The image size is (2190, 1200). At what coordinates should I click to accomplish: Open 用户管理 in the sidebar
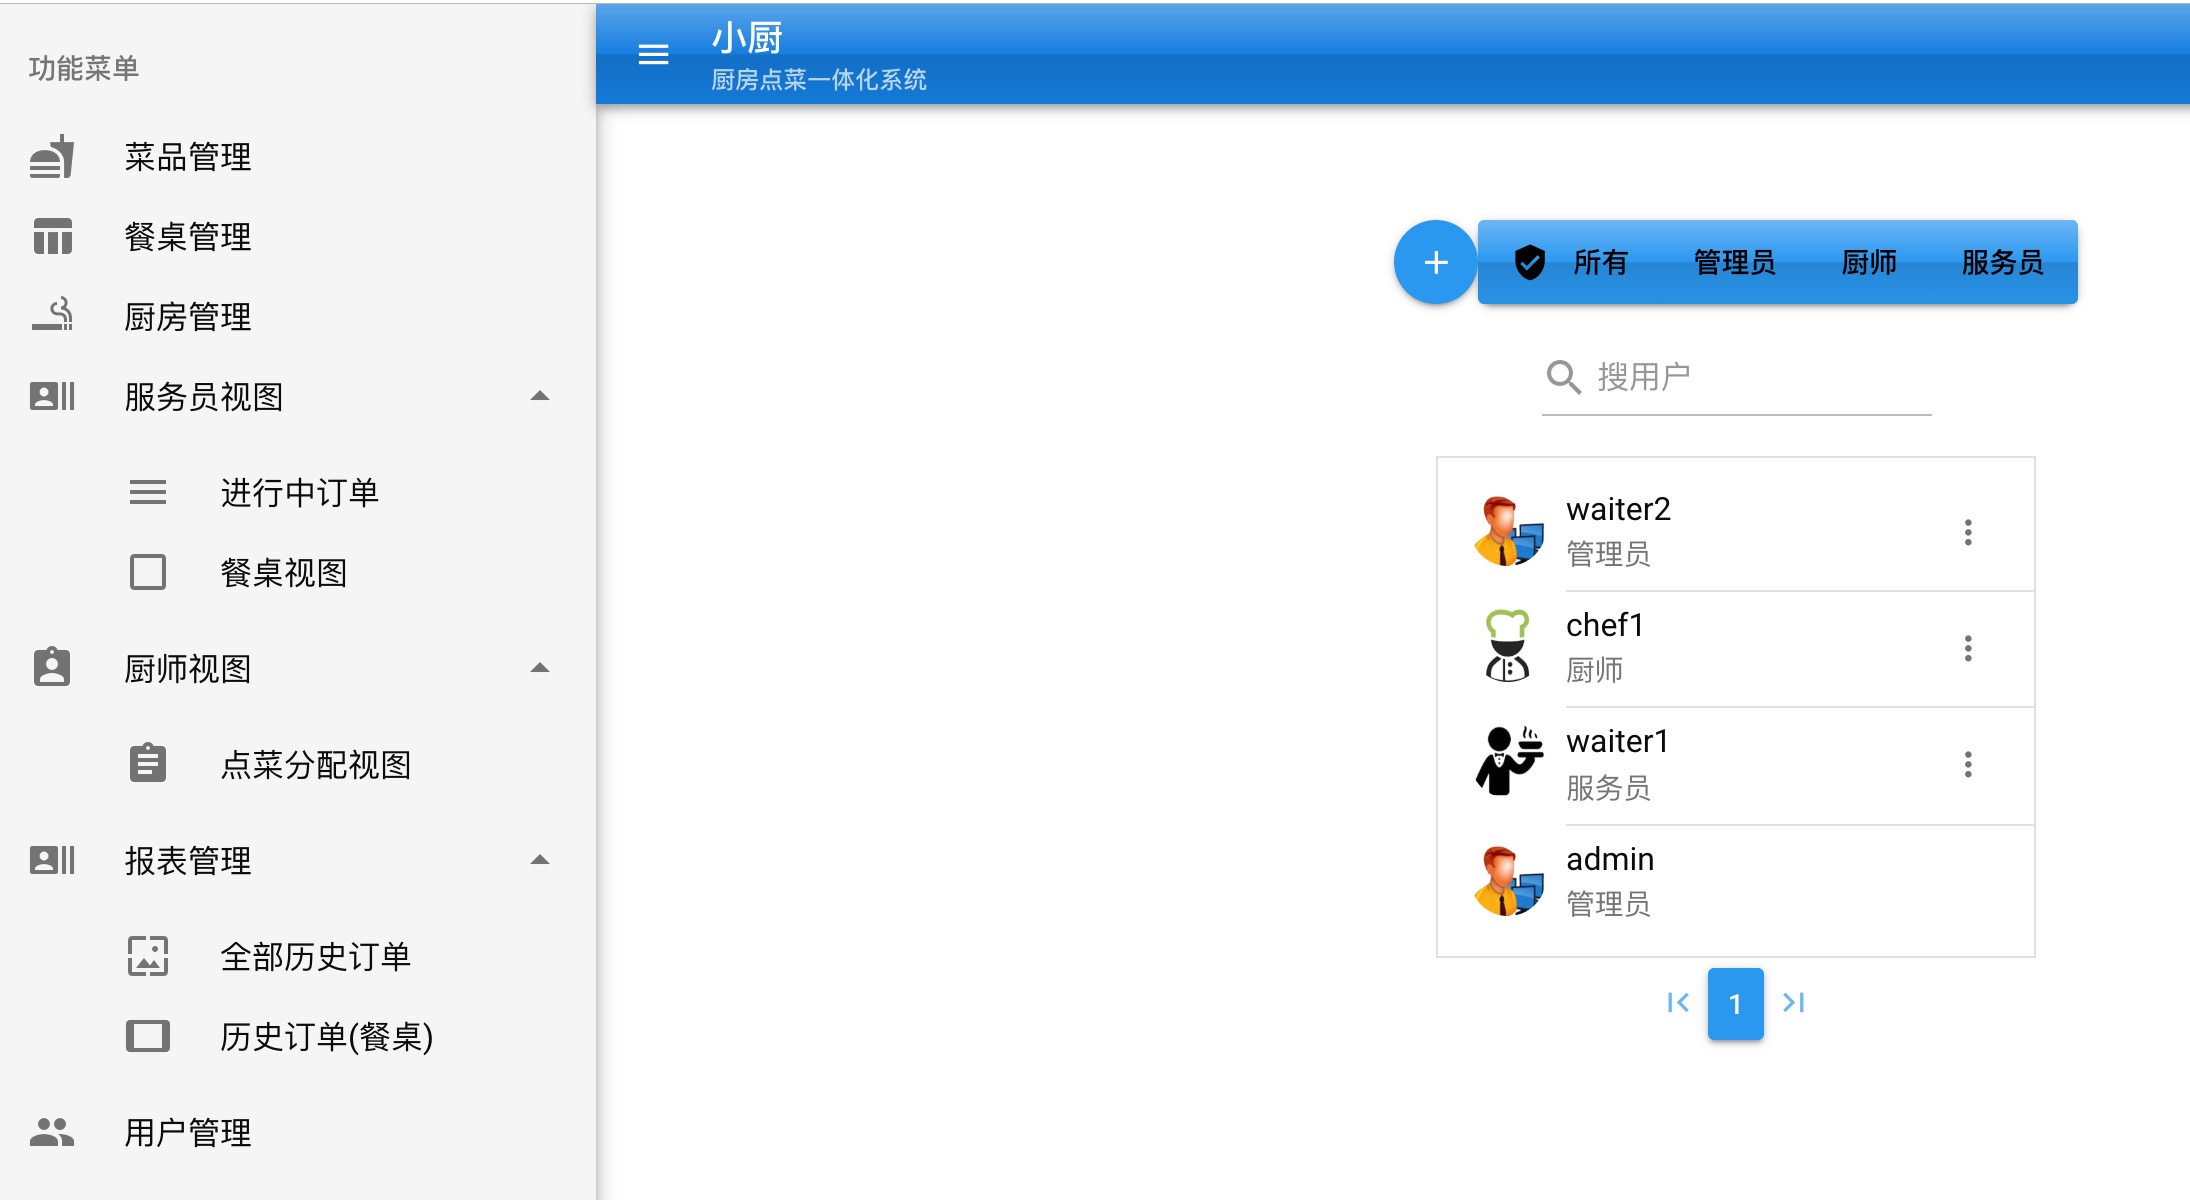point(188,1132)
